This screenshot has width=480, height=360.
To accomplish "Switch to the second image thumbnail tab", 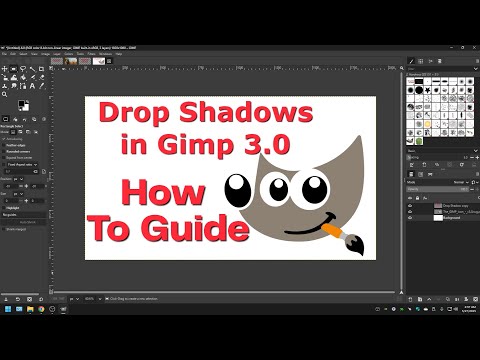I will [x=71, y=61].
